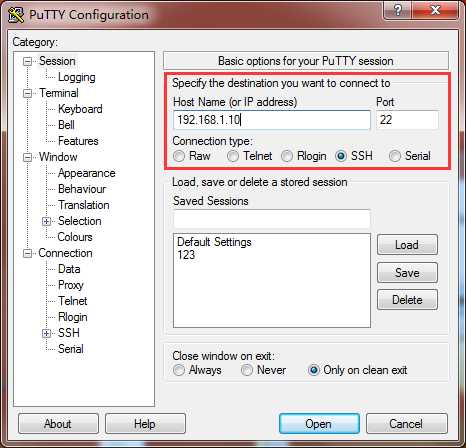Select the Serial connection type radio button

pyautogui.click(x=395, y=156)
